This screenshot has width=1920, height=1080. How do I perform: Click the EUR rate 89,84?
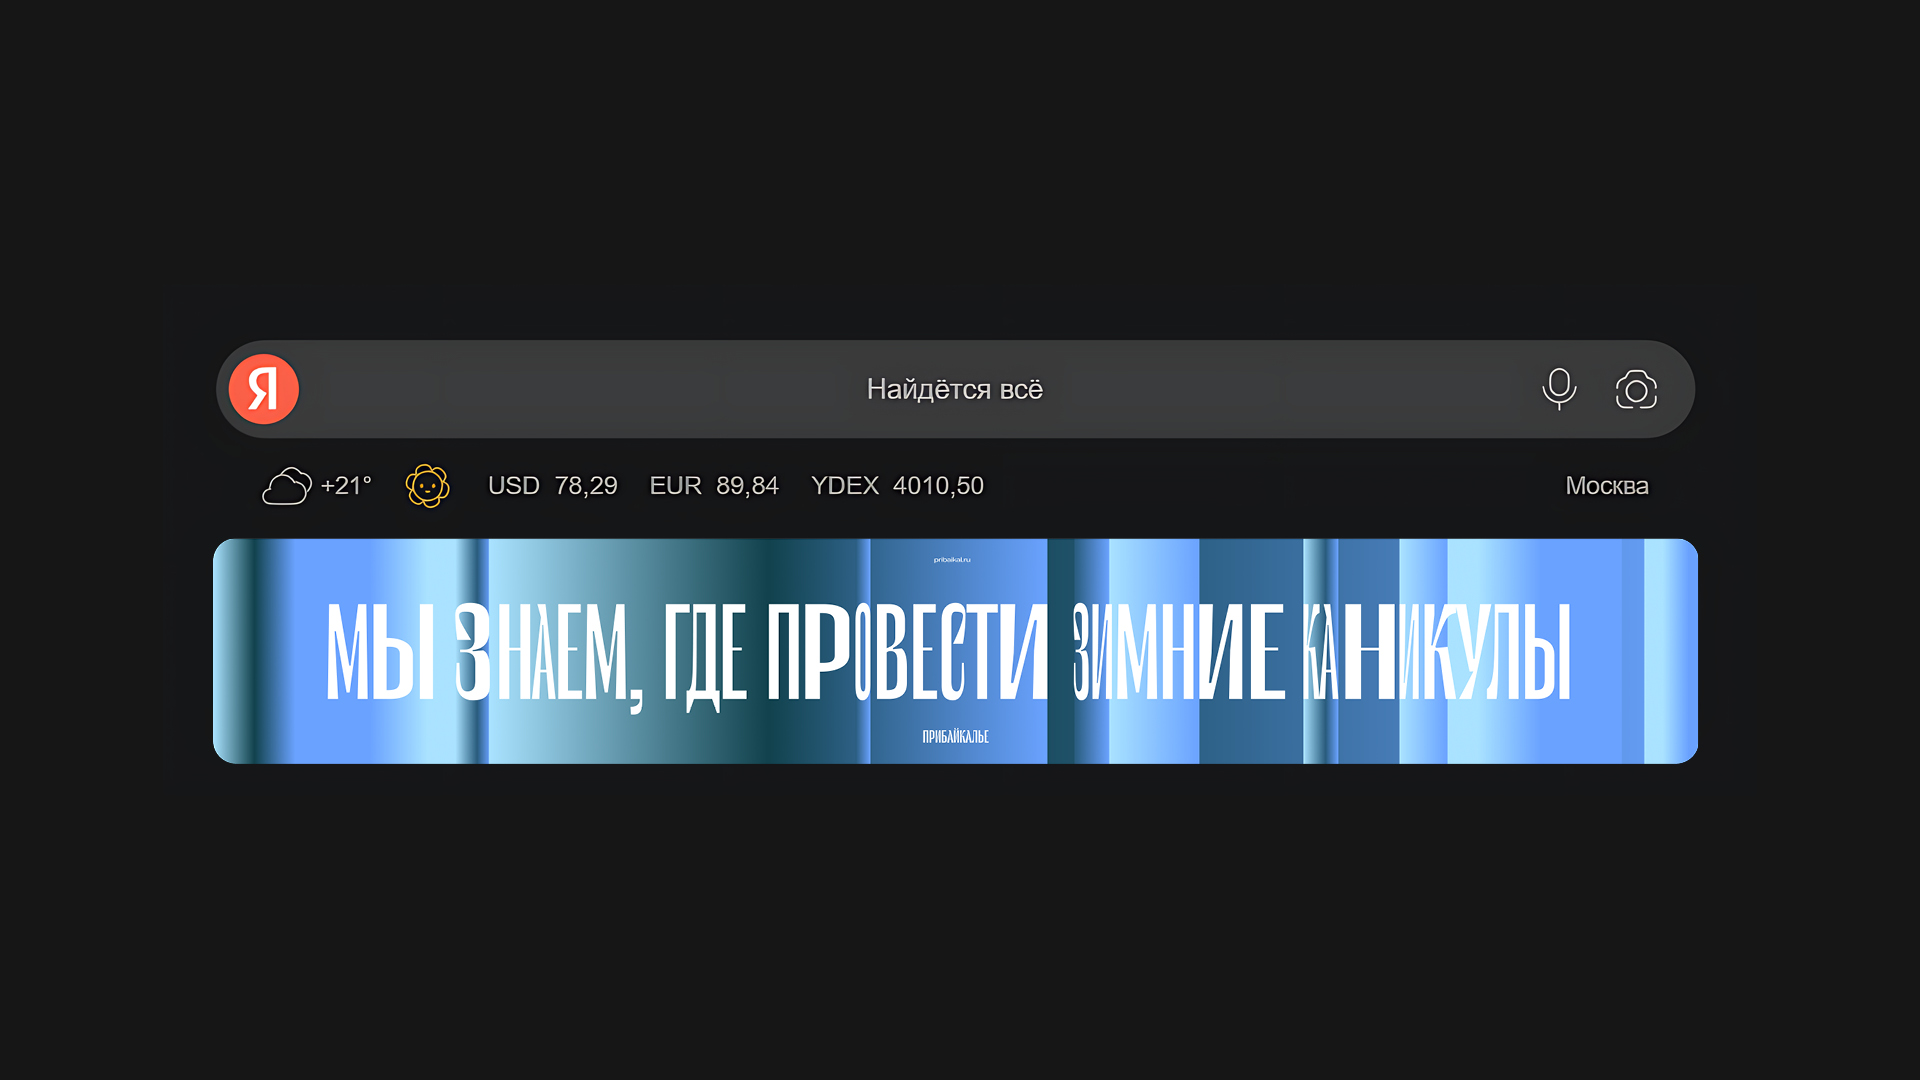(x=747, y=486)
